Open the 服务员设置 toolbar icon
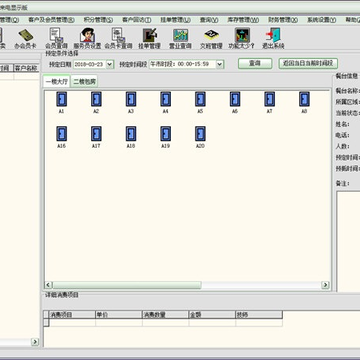The width and height of the screenshot is (360, 360). 87,38
